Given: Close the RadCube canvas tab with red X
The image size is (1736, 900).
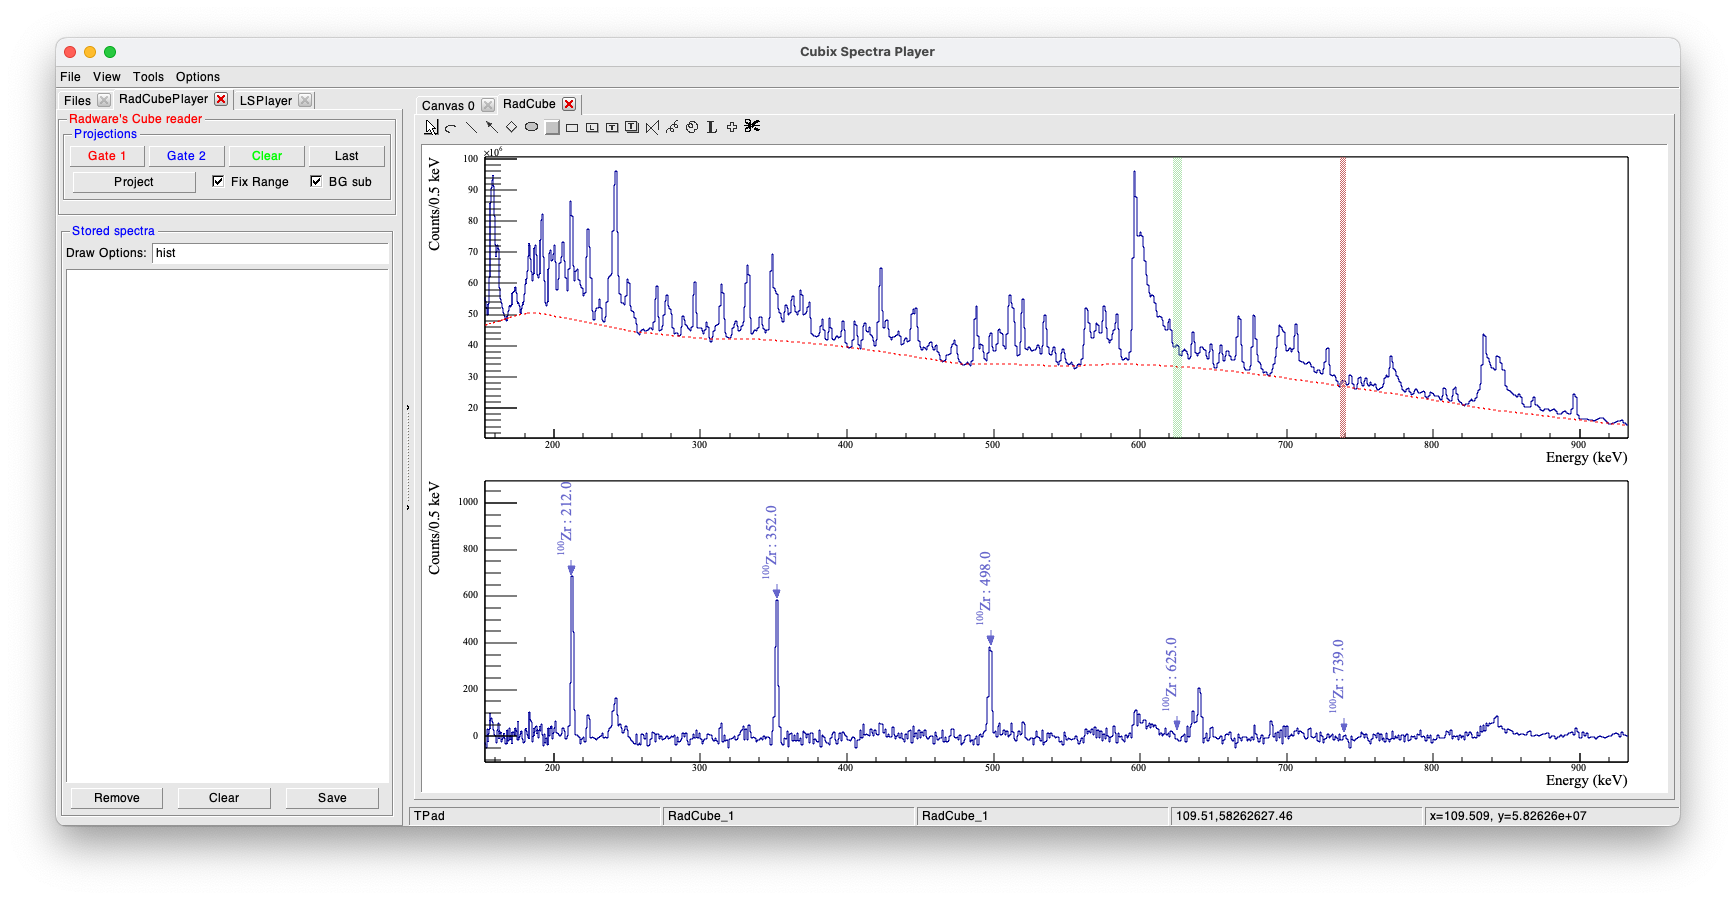Looking at the screenshot, I should (569, 104).
